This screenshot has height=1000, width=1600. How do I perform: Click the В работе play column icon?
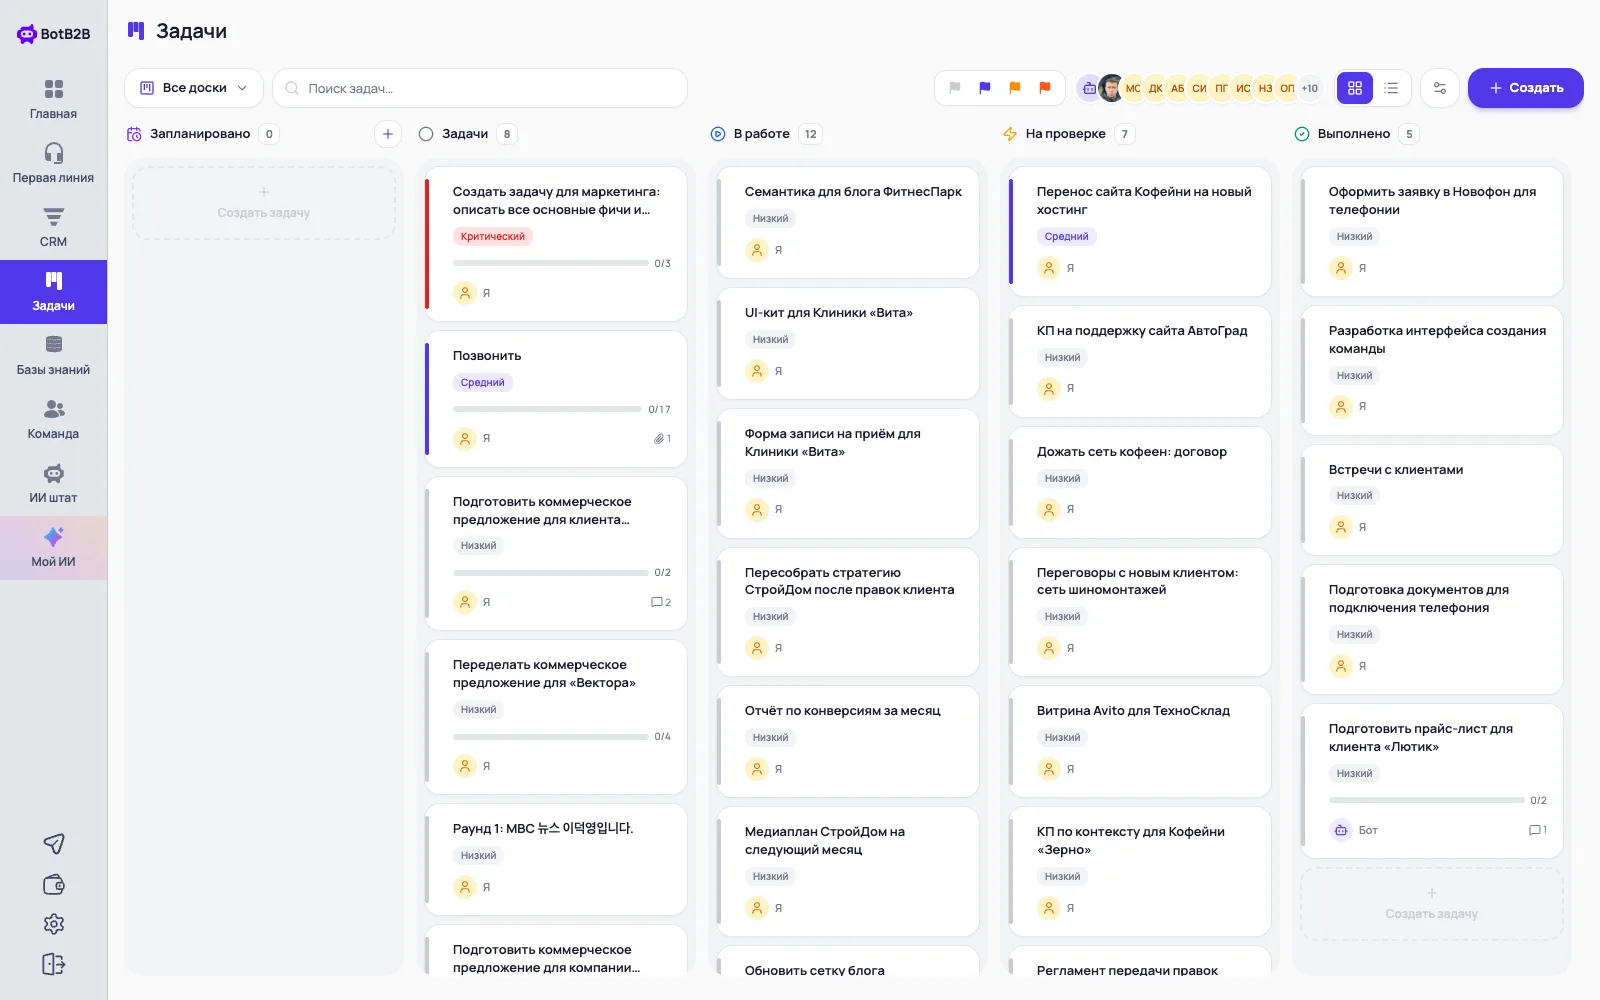[718, 134]
